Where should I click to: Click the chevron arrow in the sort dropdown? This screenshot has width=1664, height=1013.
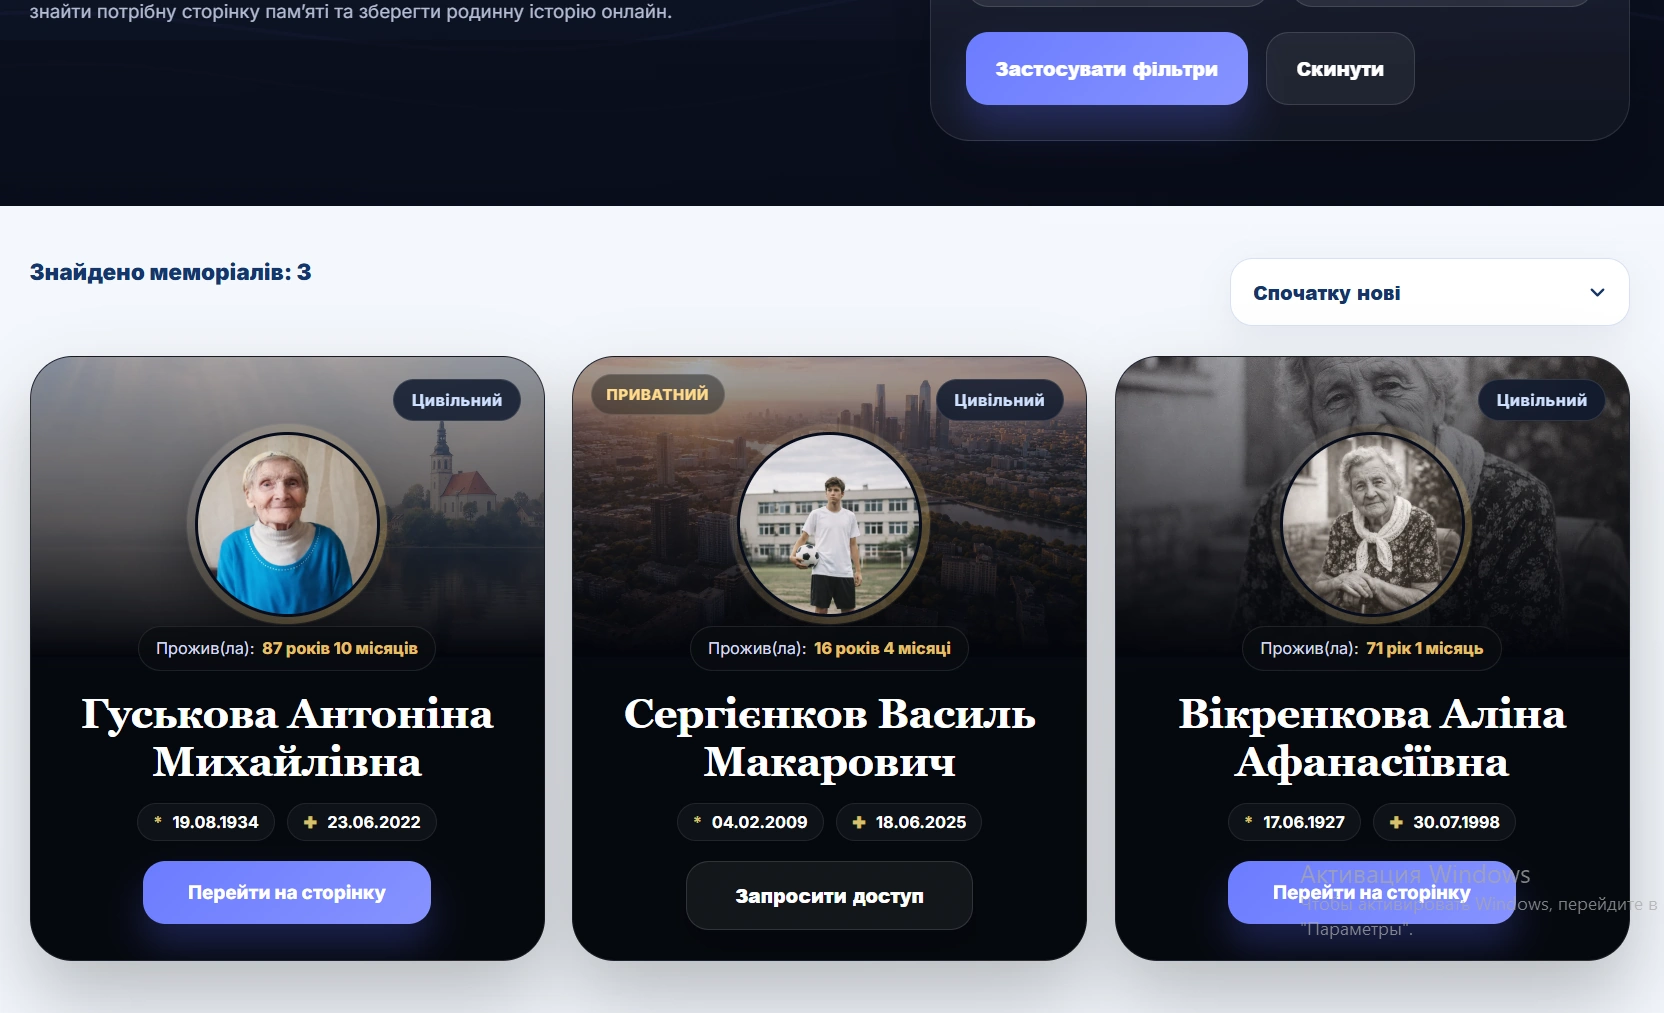pyautogui.click(x=1597, y=293)
